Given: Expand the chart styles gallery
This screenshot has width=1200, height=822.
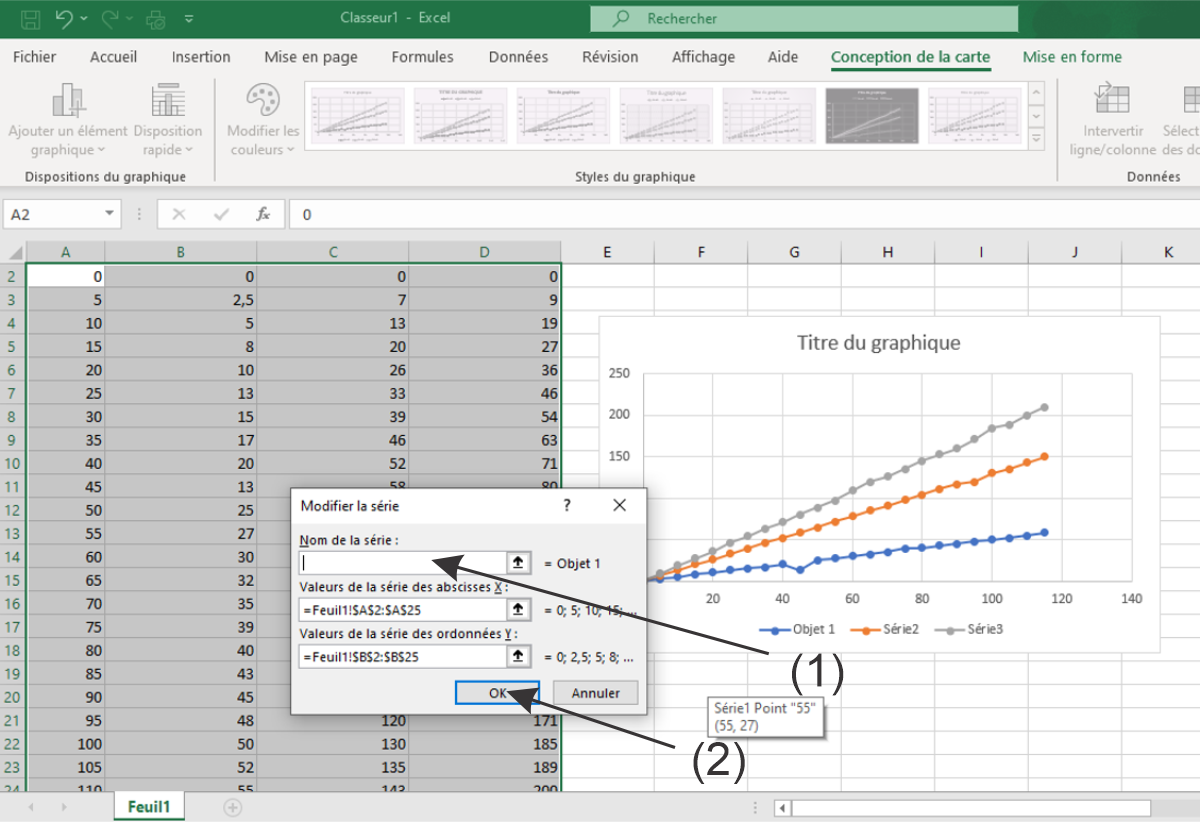Looking at the screenshot, I should (1036, 139).
